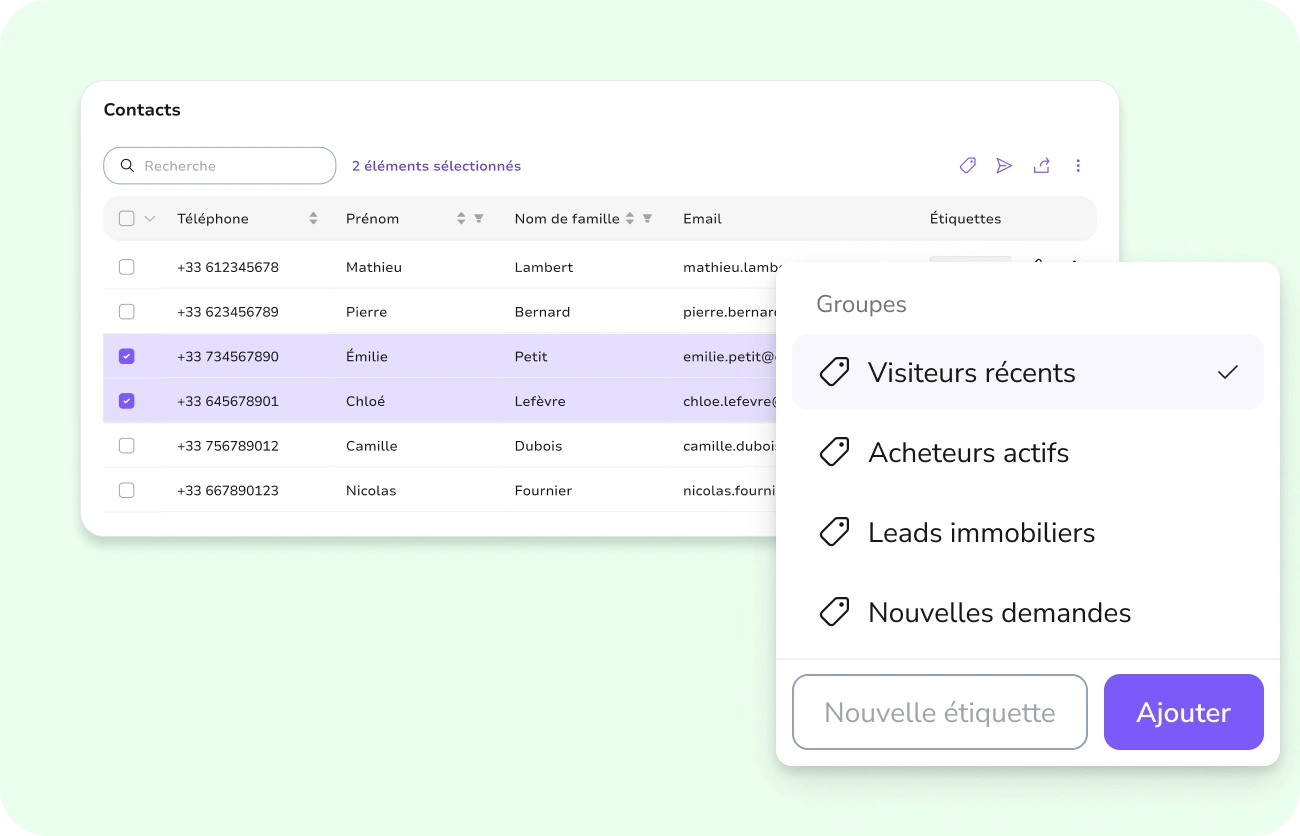This screenshot has width=1300, height=836.
Task: Focus the Nouvelle étiquette input field
Action: click(x=939, y=712)
